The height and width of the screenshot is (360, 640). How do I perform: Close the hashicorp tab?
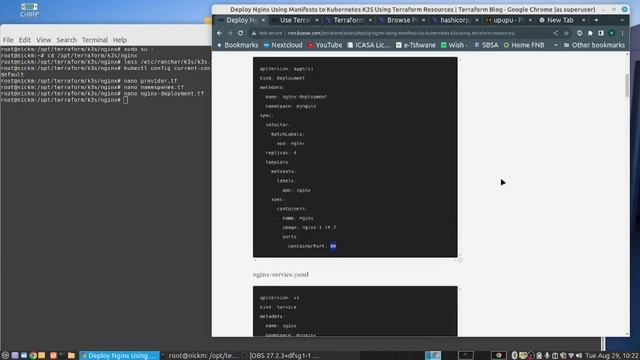(477, 20)
